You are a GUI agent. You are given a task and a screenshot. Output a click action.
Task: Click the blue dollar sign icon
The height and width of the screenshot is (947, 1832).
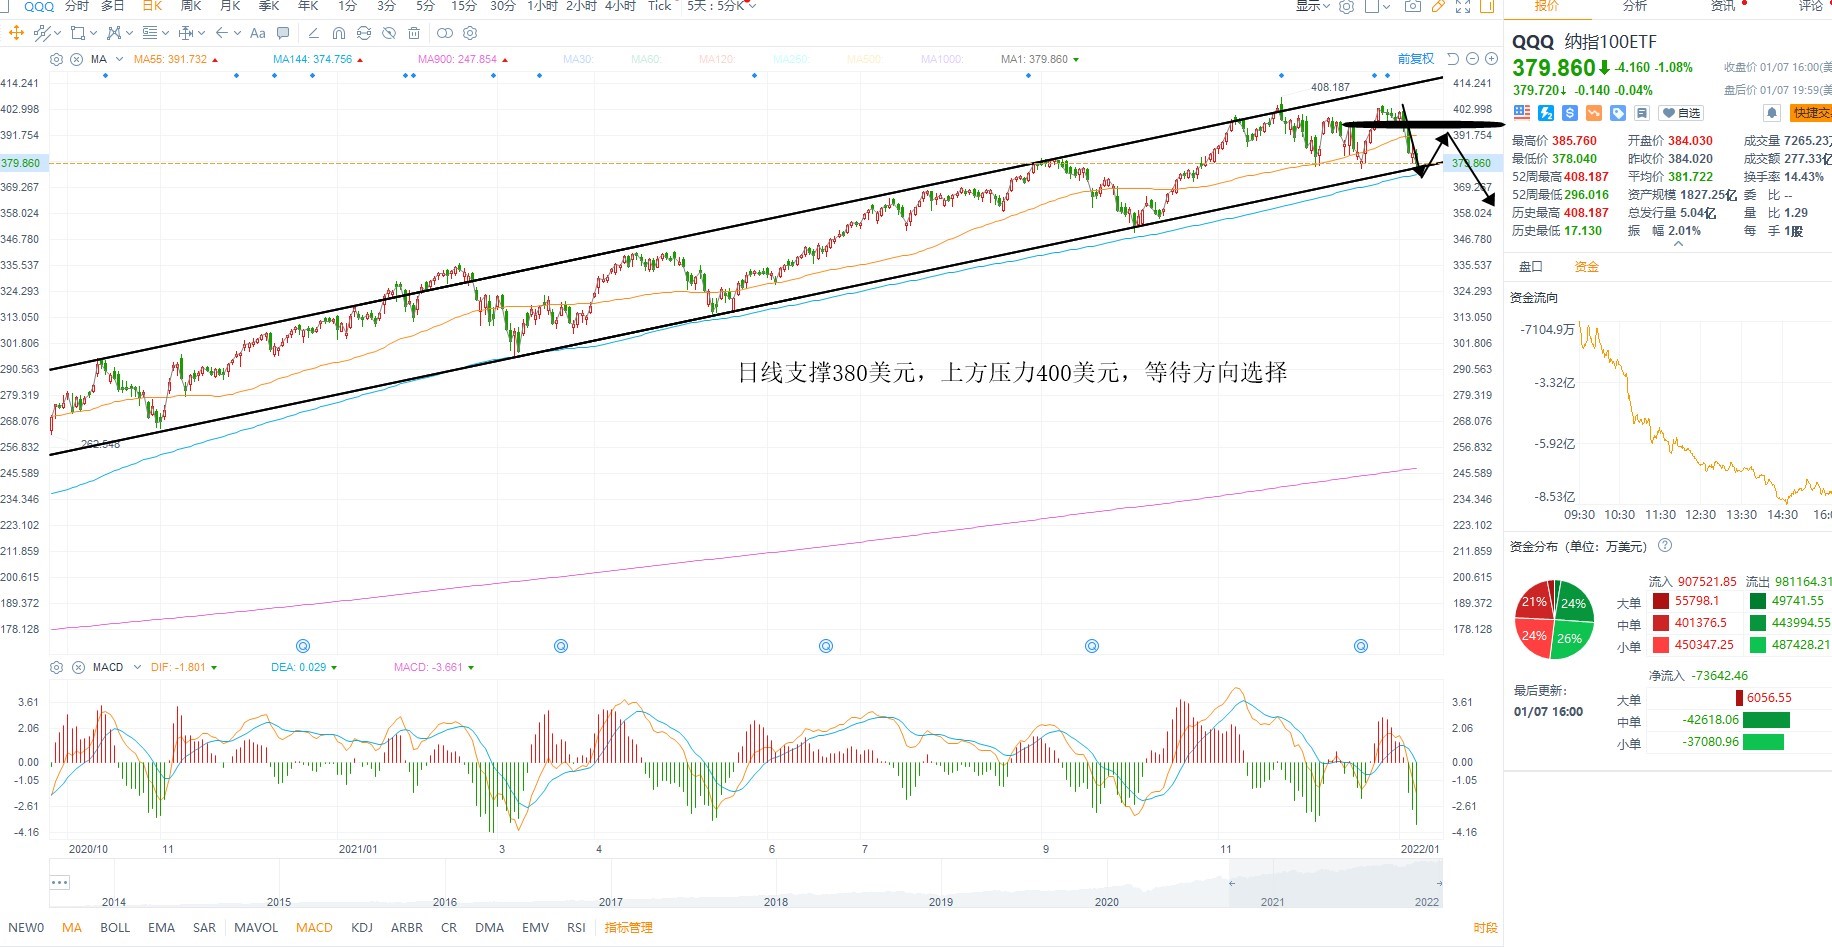[1570, 113]
